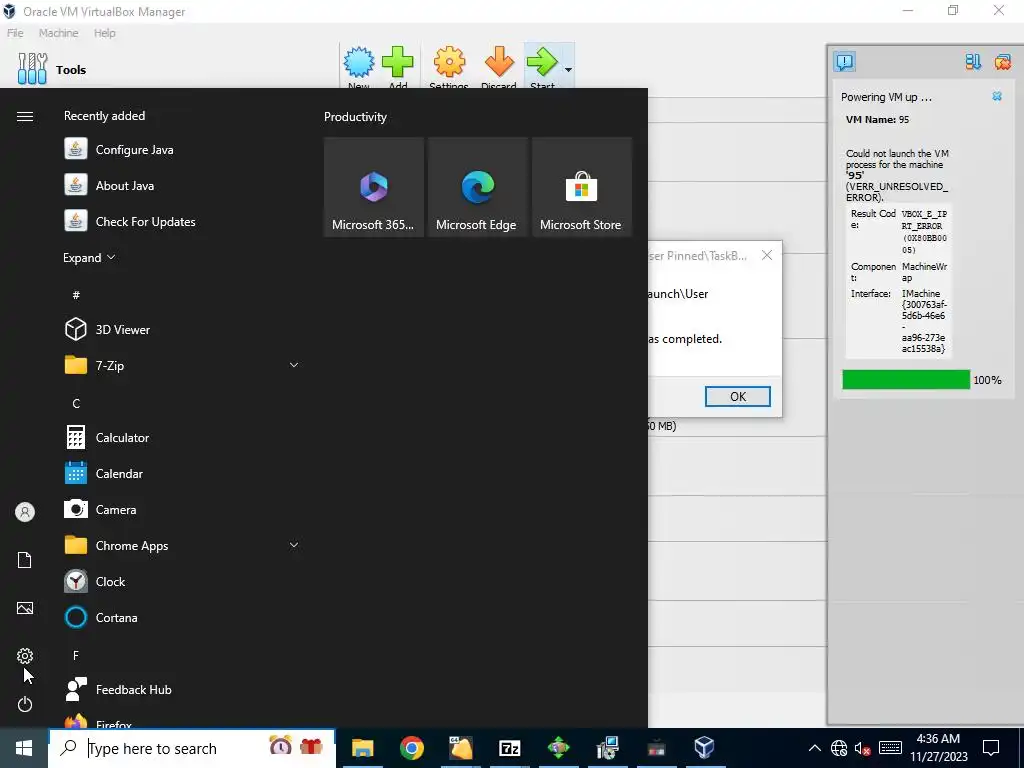Image resolution: width=1024 pixels, height=768 pixels.
Task: Click the C letter header
Action: [76, 404]
